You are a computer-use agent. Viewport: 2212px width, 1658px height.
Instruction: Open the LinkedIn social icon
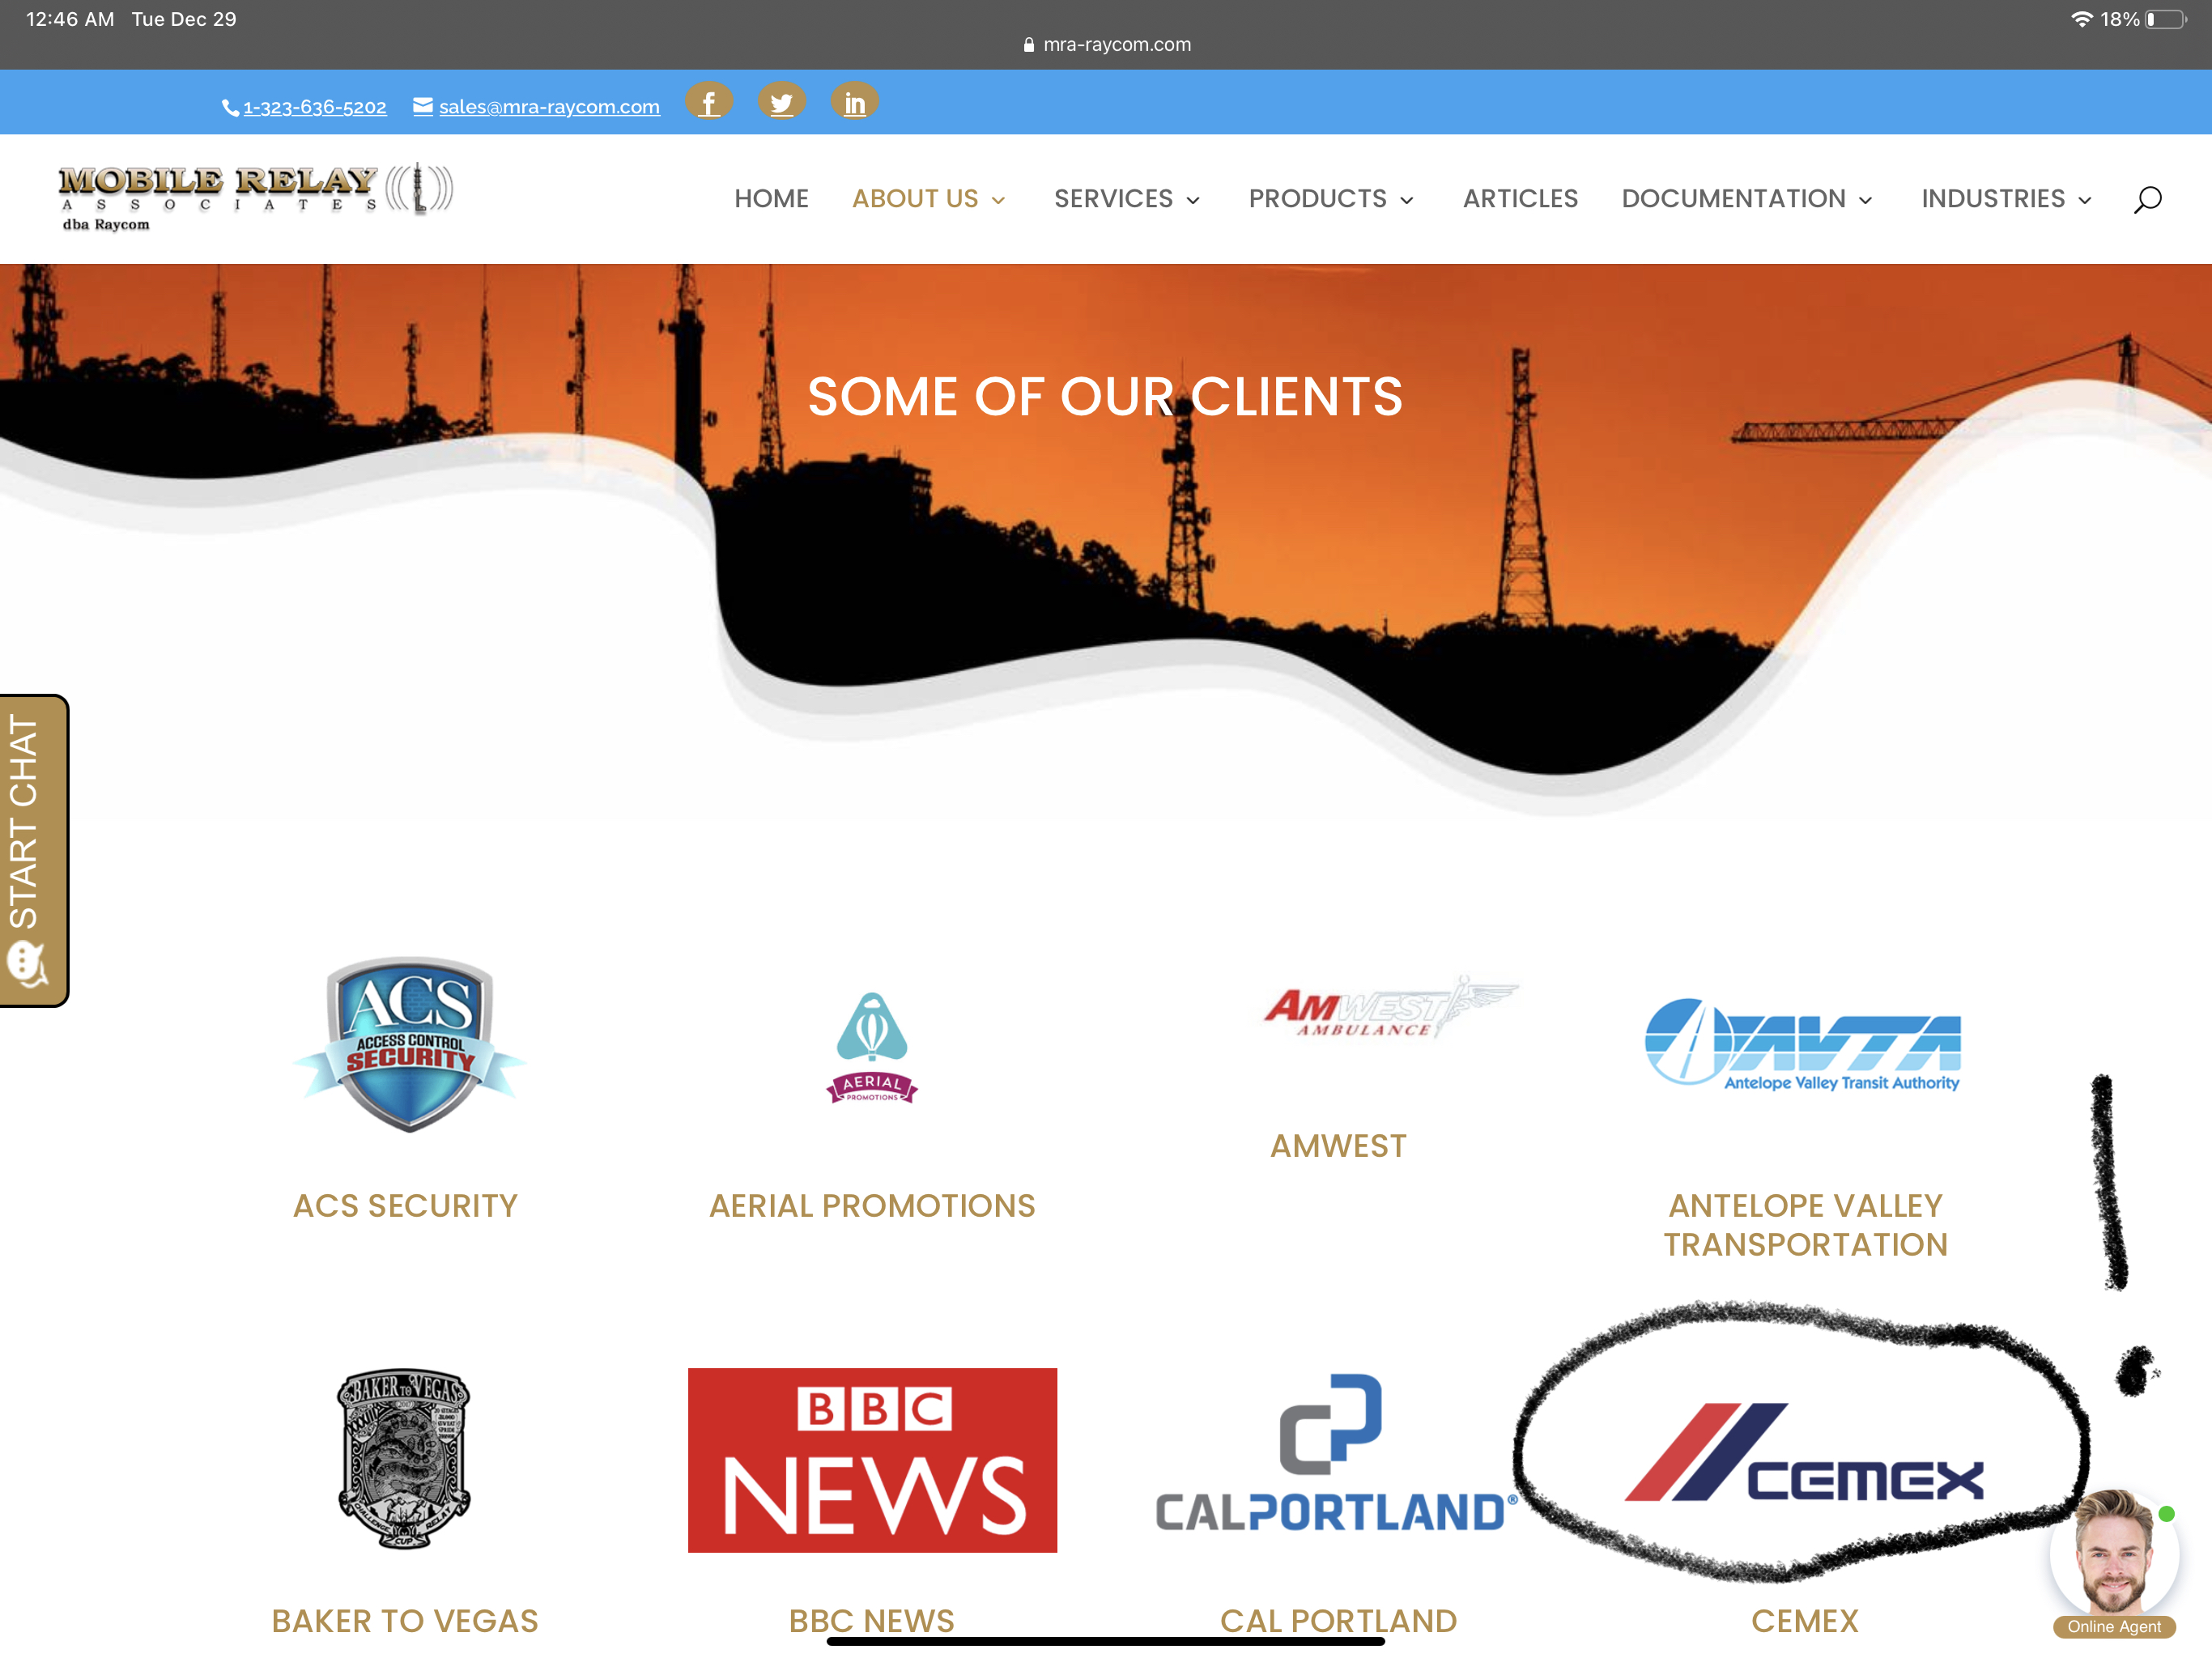coord(854,102)
